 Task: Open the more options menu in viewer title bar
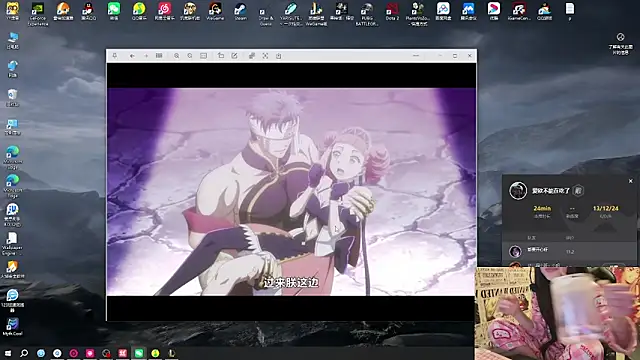[x=416, y=56]
